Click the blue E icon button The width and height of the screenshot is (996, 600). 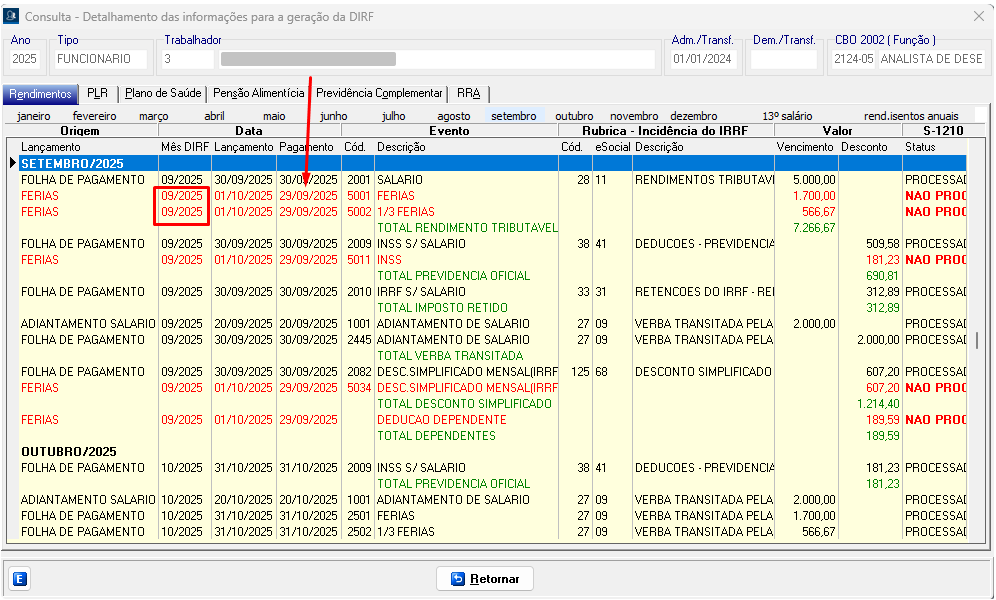tap(20, 579)
